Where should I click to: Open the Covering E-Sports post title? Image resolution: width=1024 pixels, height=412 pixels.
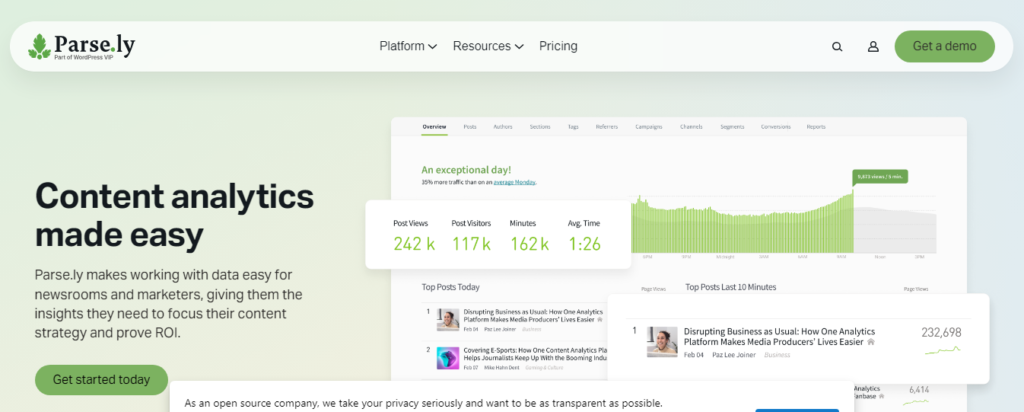click(x=536, y=354)
